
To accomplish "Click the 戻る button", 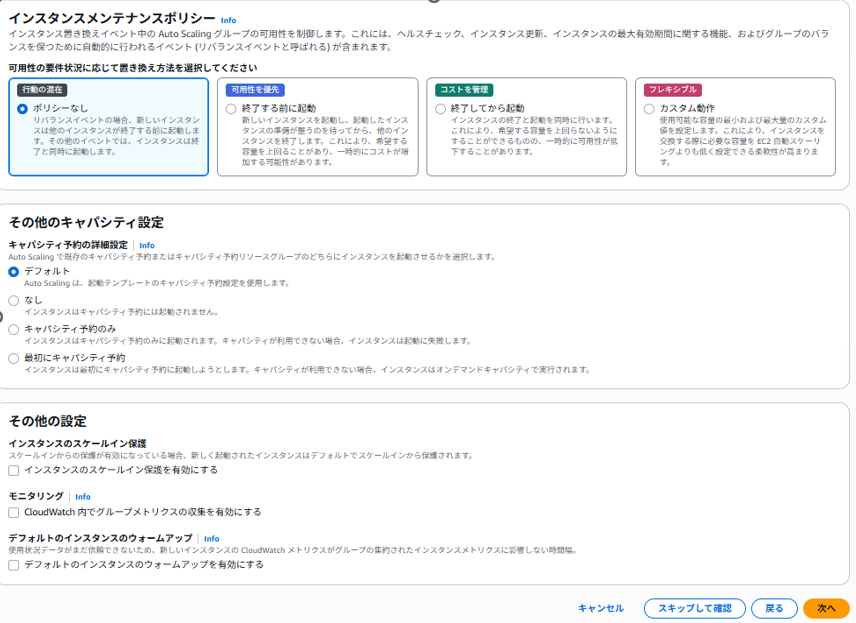I will tap(773, 607).
